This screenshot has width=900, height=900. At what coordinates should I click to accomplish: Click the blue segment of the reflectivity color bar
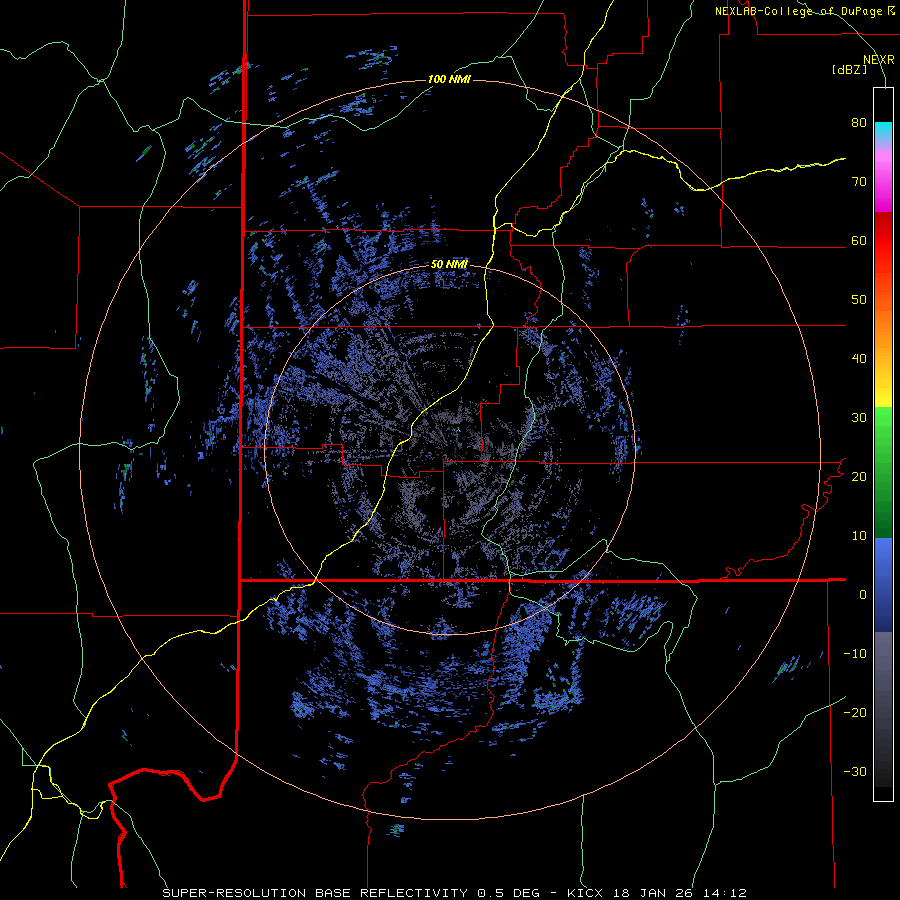point(883,585)
